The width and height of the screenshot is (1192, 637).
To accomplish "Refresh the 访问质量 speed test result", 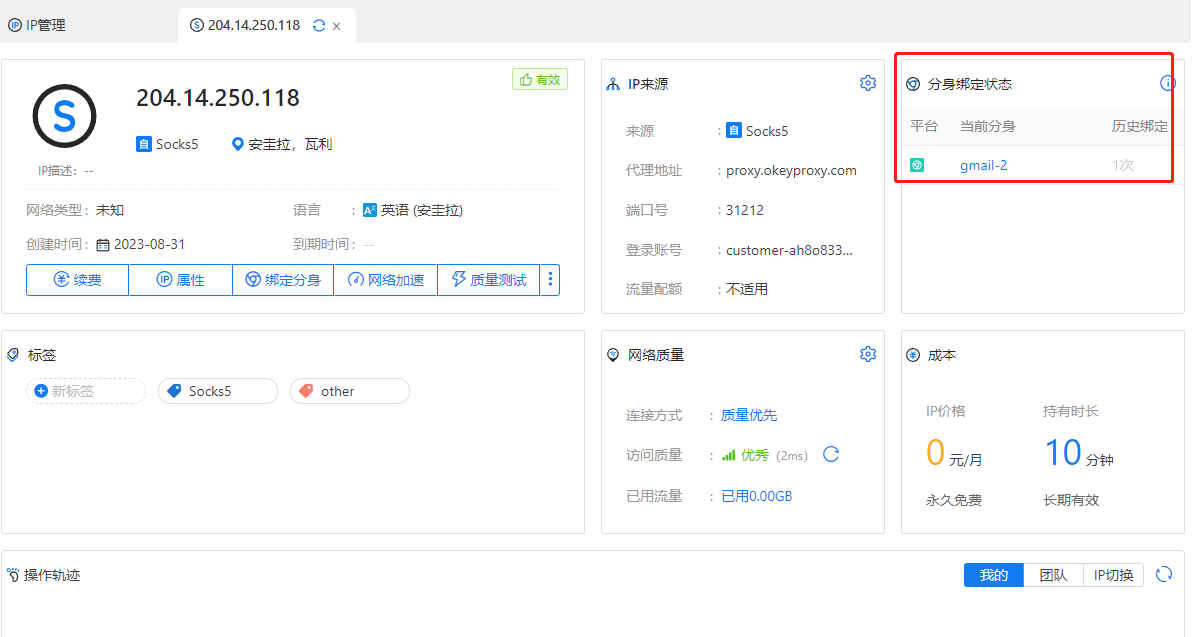I will (830, 455).
